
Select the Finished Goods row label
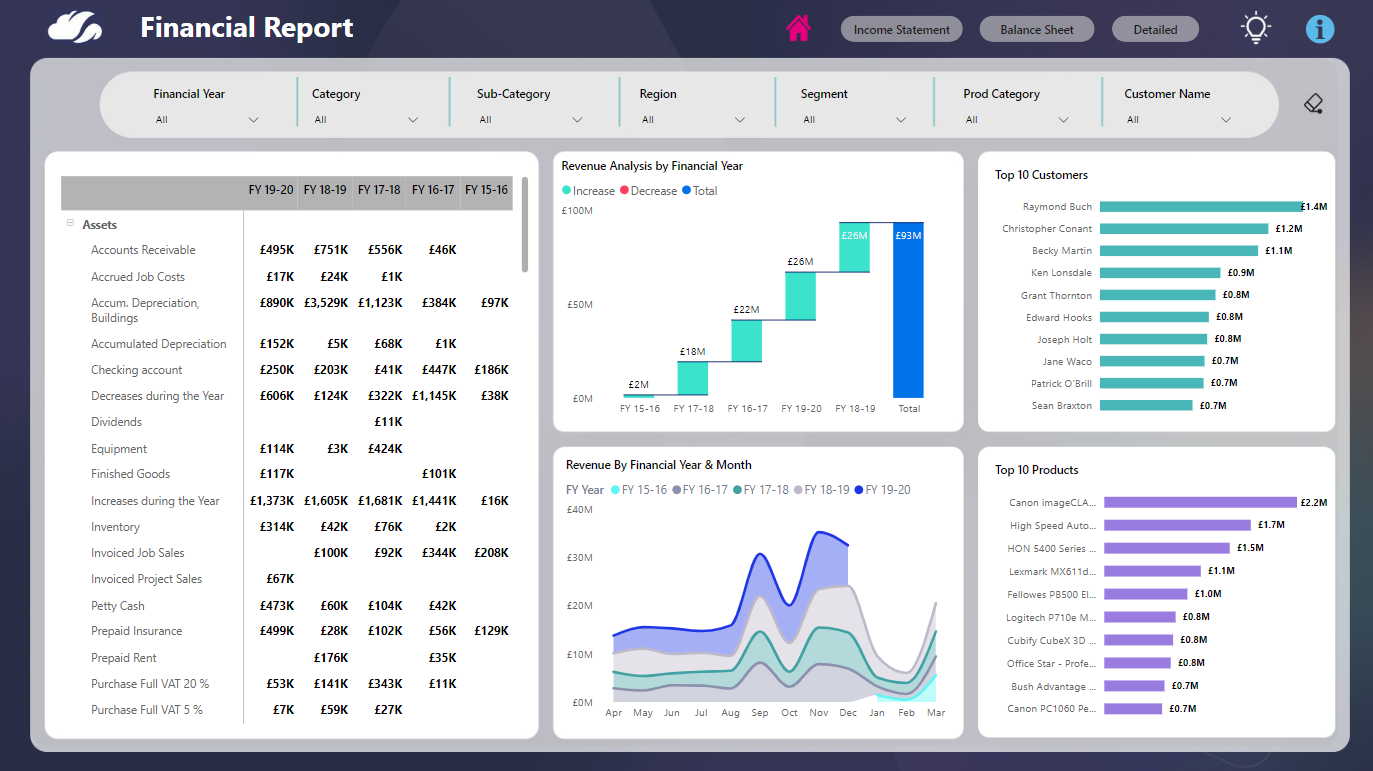pyautogui.click(x=131, y=474)
